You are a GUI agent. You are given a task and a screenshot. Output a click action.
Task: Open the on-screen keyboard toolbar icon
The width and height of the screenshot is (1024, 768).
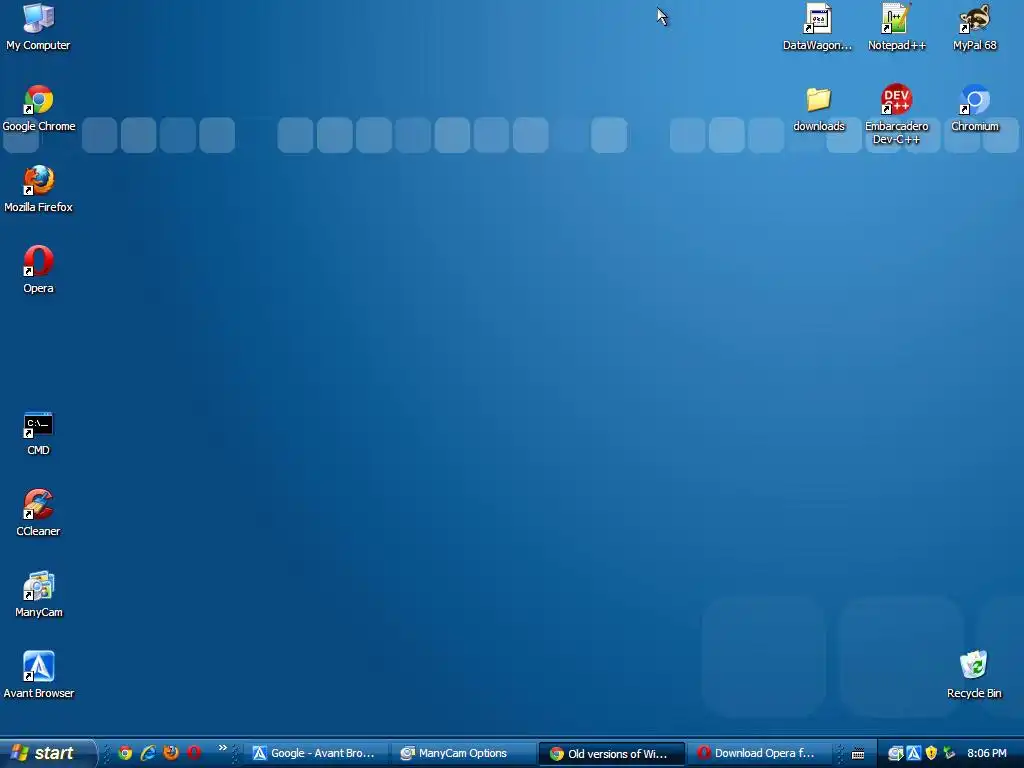click(x=858, y=754)
